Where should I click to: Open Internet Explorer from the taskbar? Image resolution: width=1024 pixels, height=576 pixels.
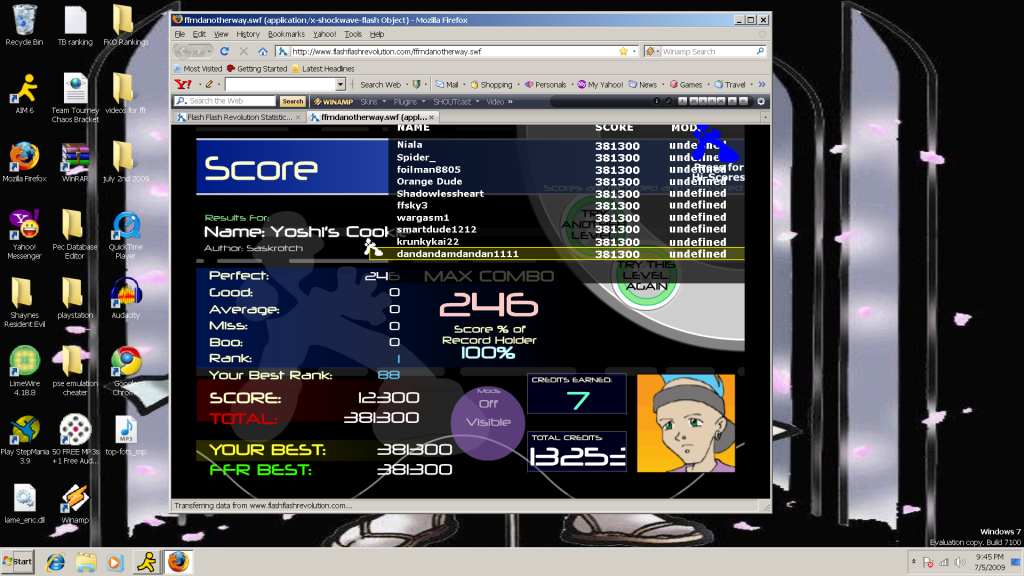click(x=56, y=561)
